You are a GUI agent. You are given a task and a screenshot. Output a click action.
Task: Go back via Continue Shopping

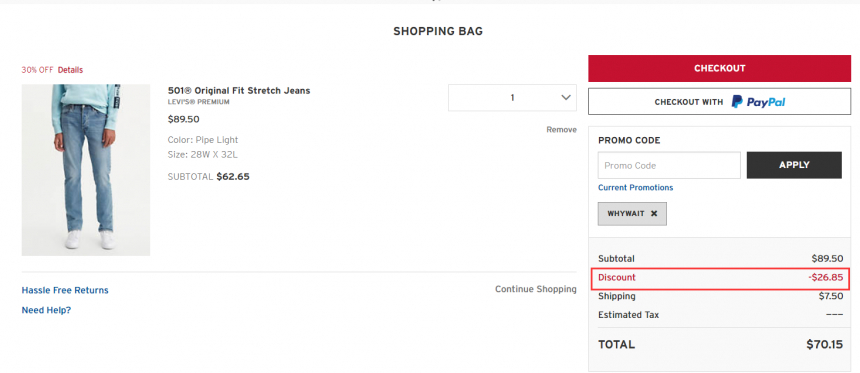(x=536, y=289)
